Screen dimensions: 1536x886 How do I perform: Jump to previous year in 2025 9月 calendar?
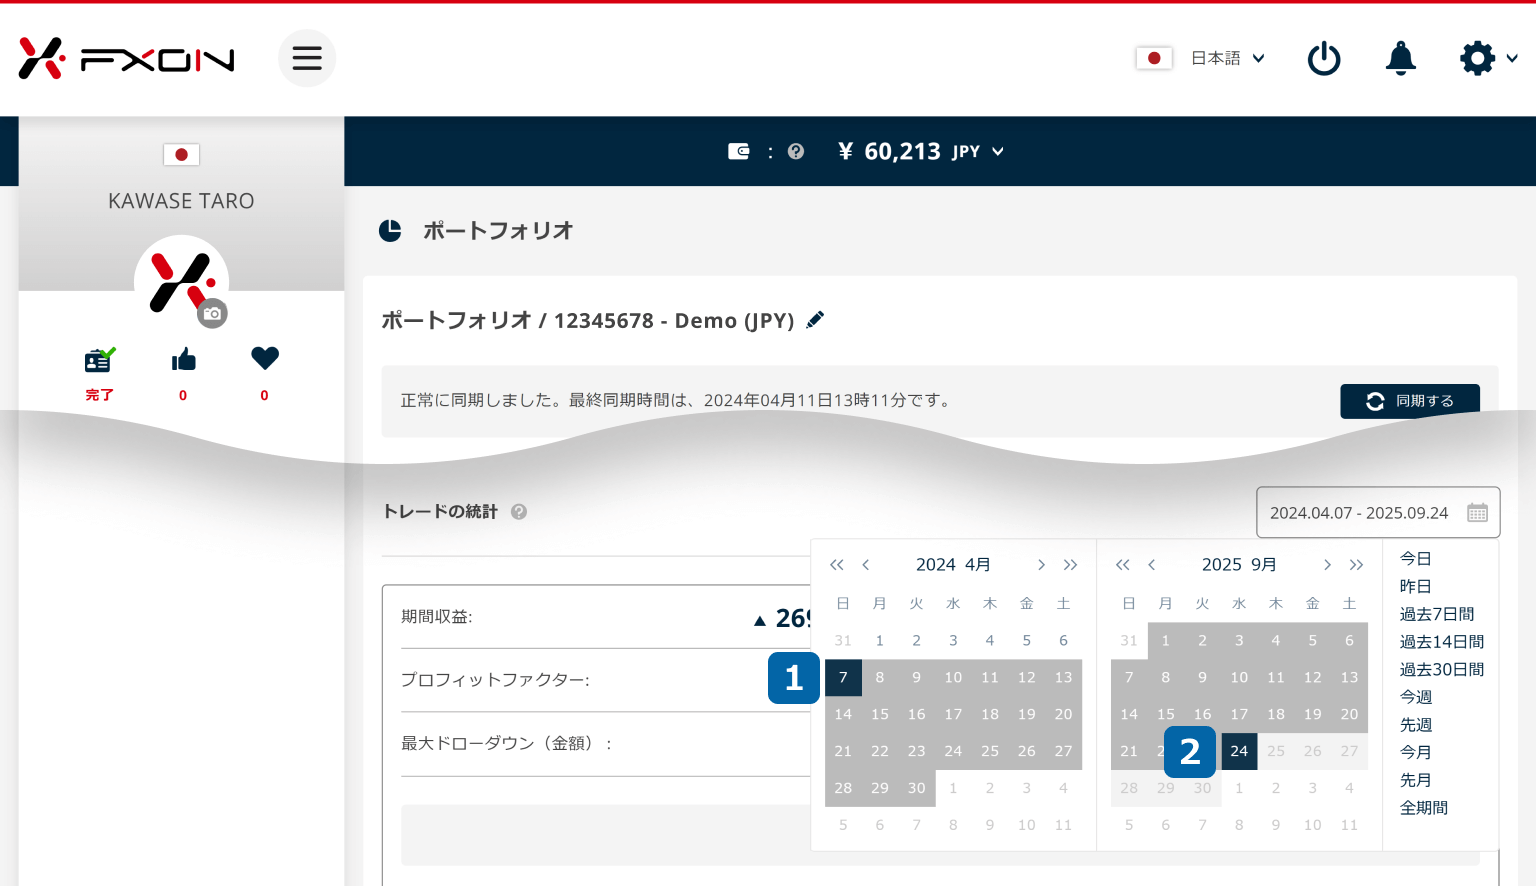(x=1123, y=565)
